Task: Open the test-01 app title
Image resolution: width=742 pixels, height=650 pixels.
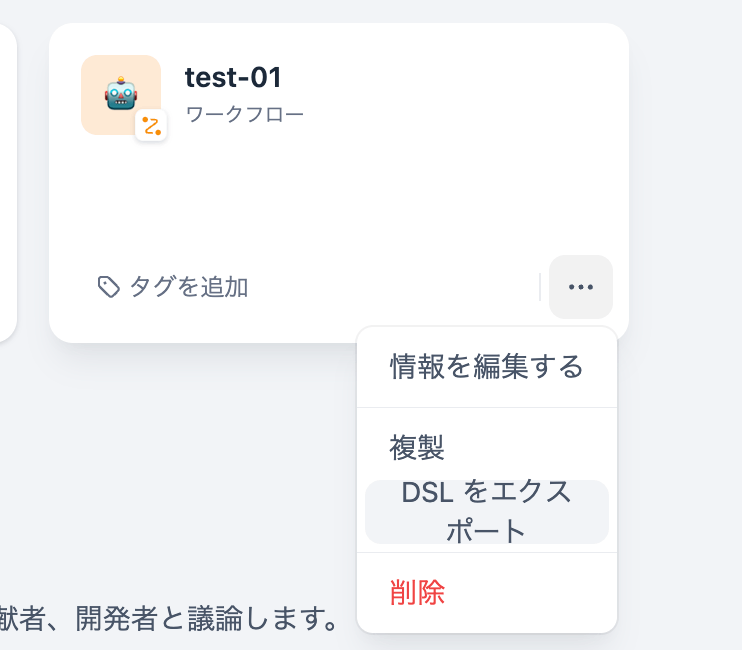Action: click(x=233, y=78)
